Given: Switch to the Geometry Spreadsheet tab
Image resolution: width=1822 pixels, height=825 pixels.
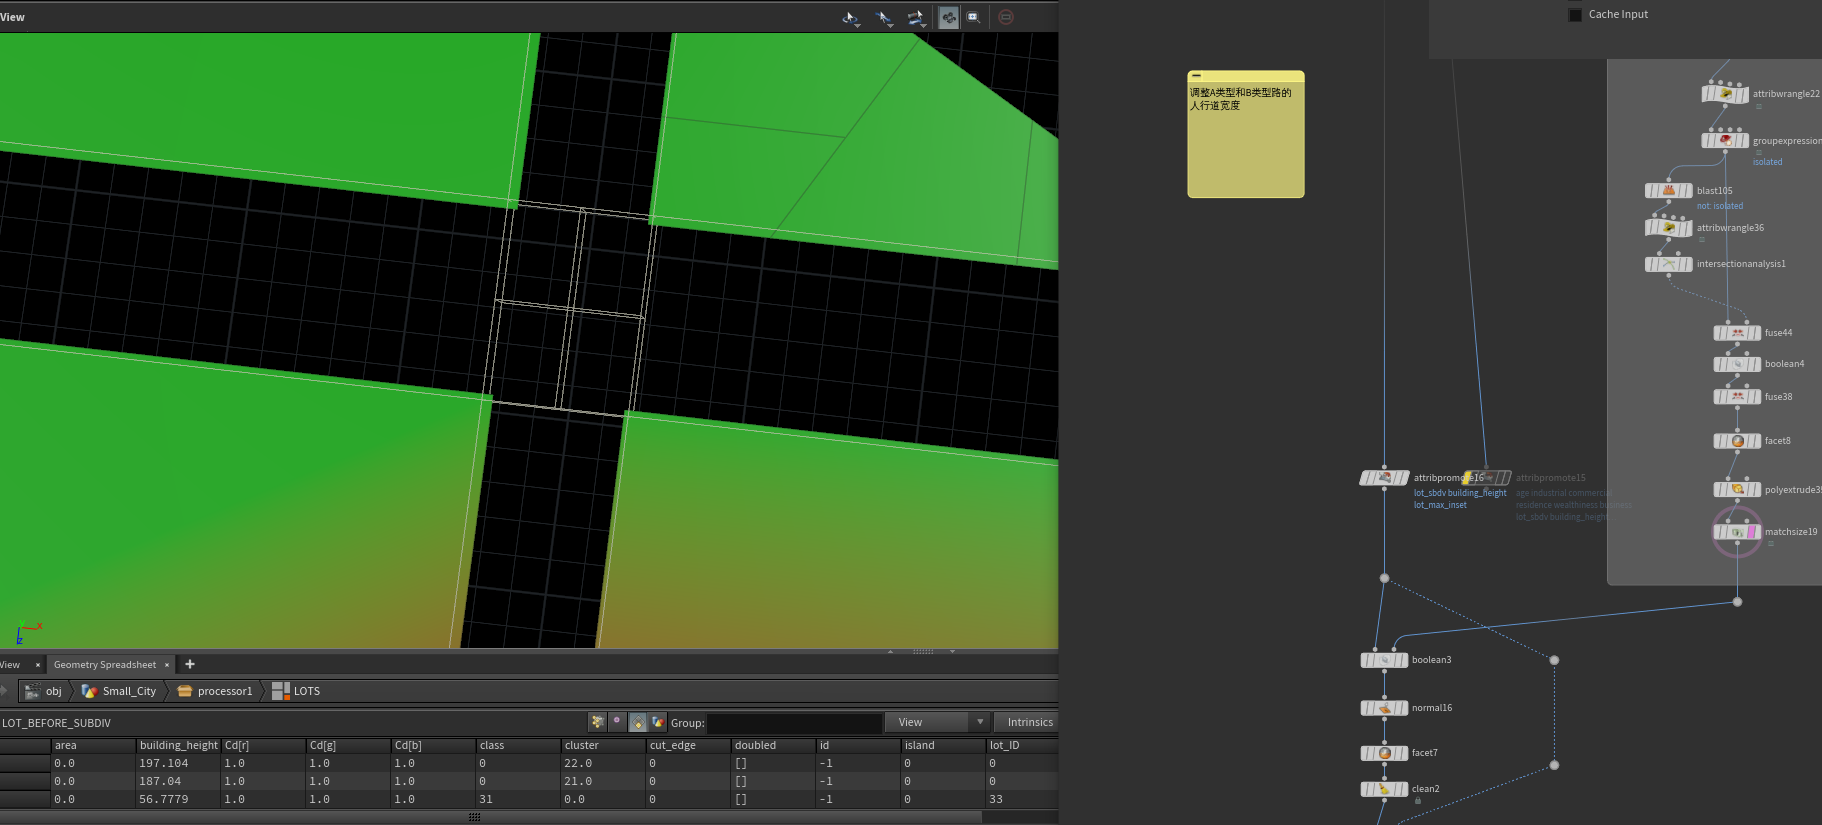Looking at the screenshot, I should [x=105, y=665].
